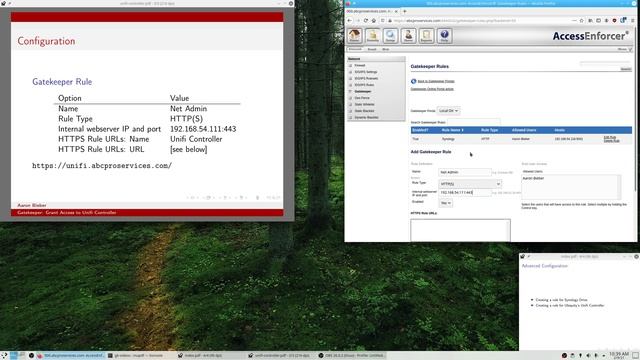Open Static Blacklist in the sidebar
This screenshot has height=360, width=640.
point(364,111)
